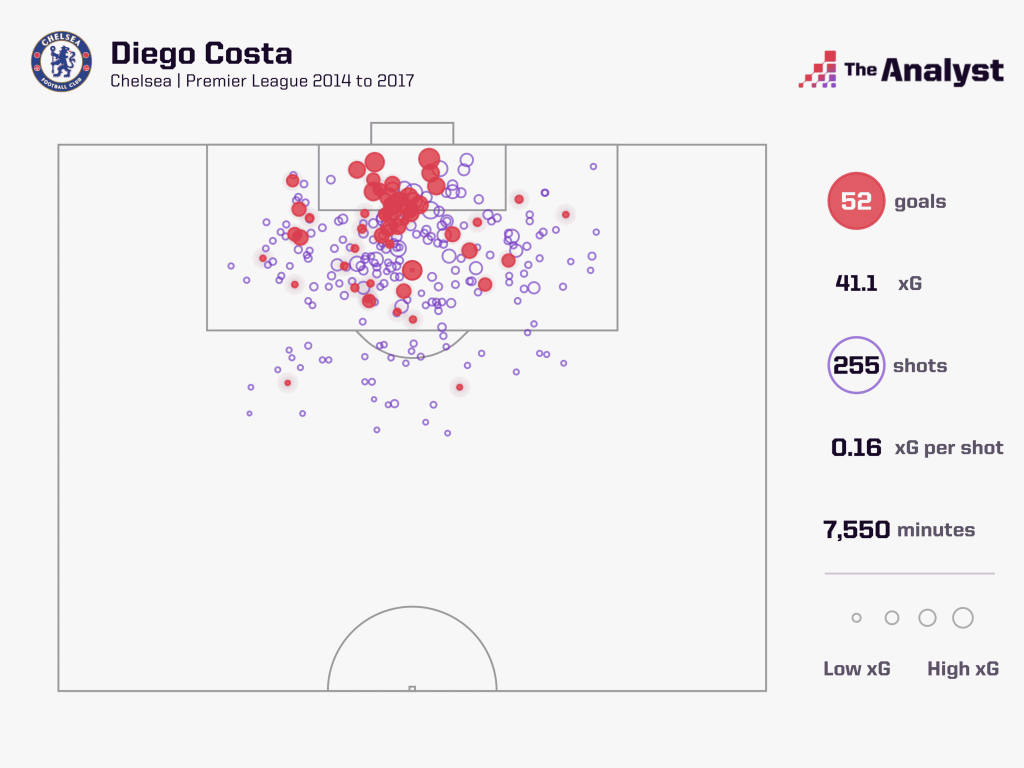
Task: Click the Chelsea Football Club crest
Action: (x=60, y=62)
